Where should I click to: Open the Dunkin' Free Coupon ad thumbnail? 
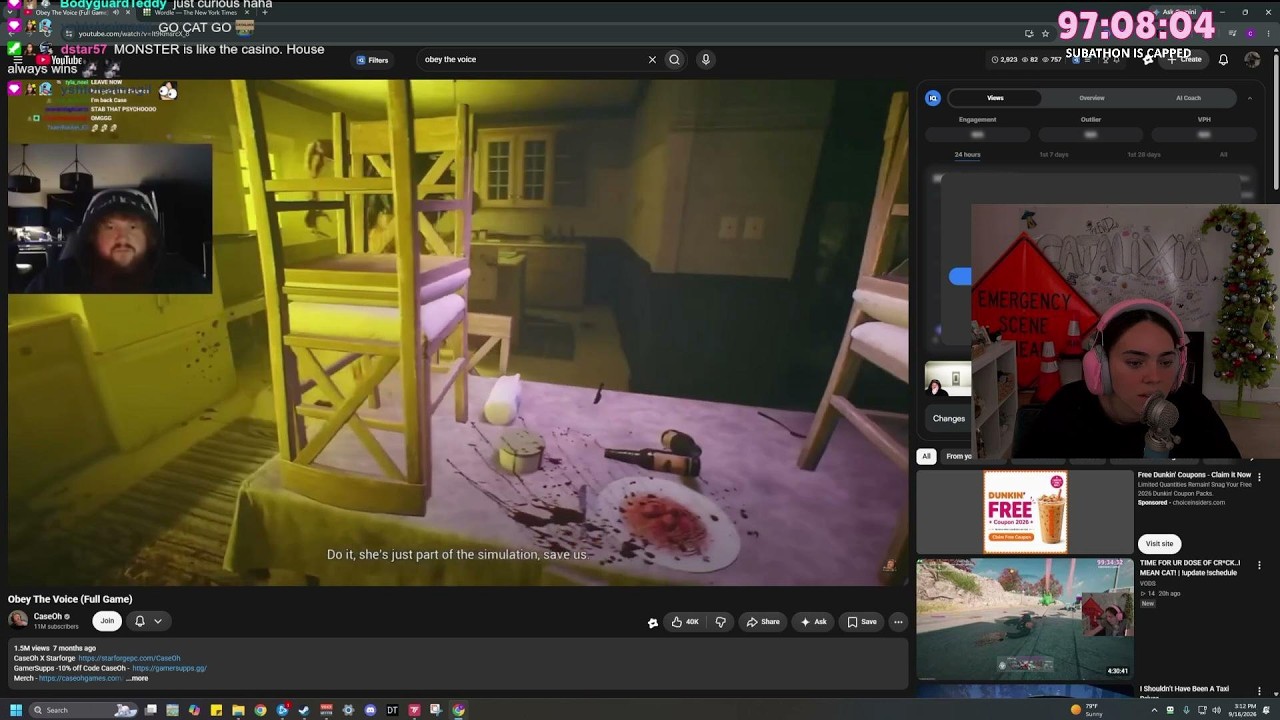point(1025,511)
